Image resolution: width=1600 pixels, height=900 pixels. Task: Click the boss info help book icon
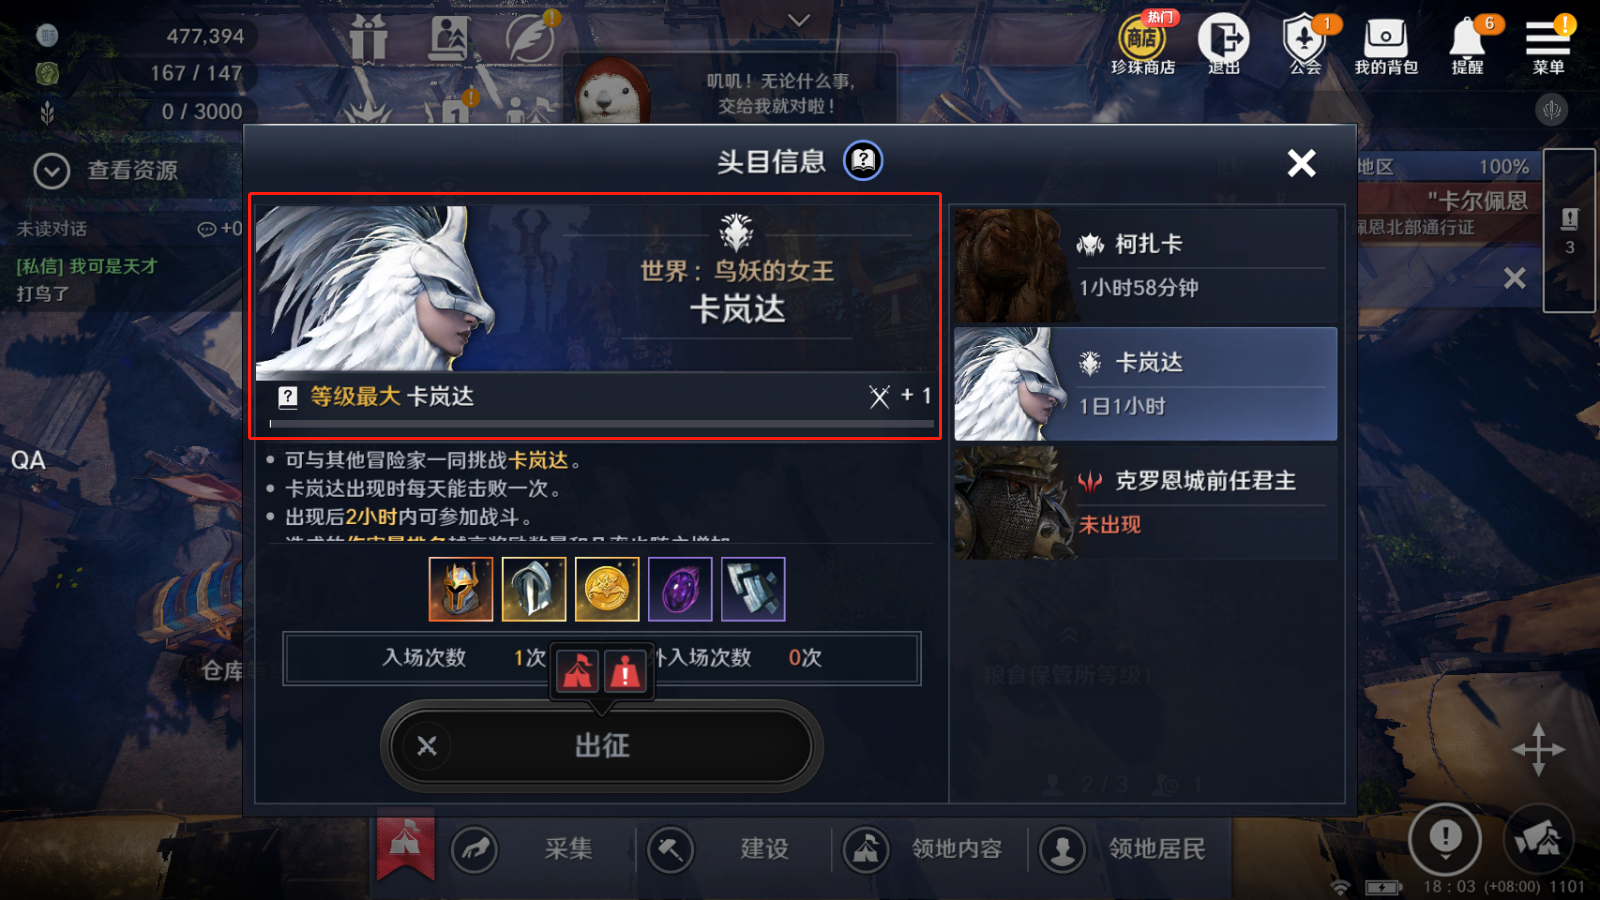coord(863,160)
